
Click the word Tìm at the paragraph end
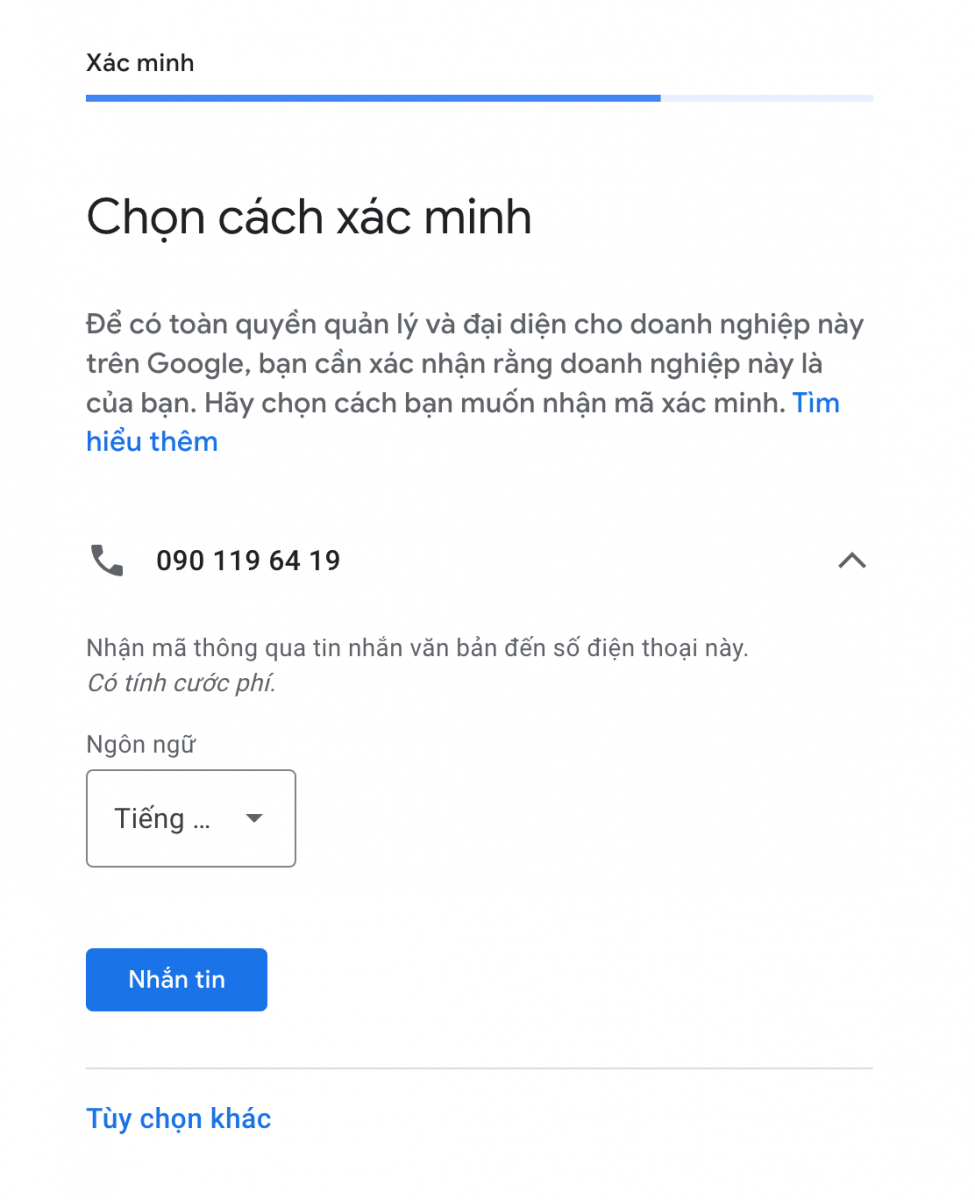[x=816, y=403]
